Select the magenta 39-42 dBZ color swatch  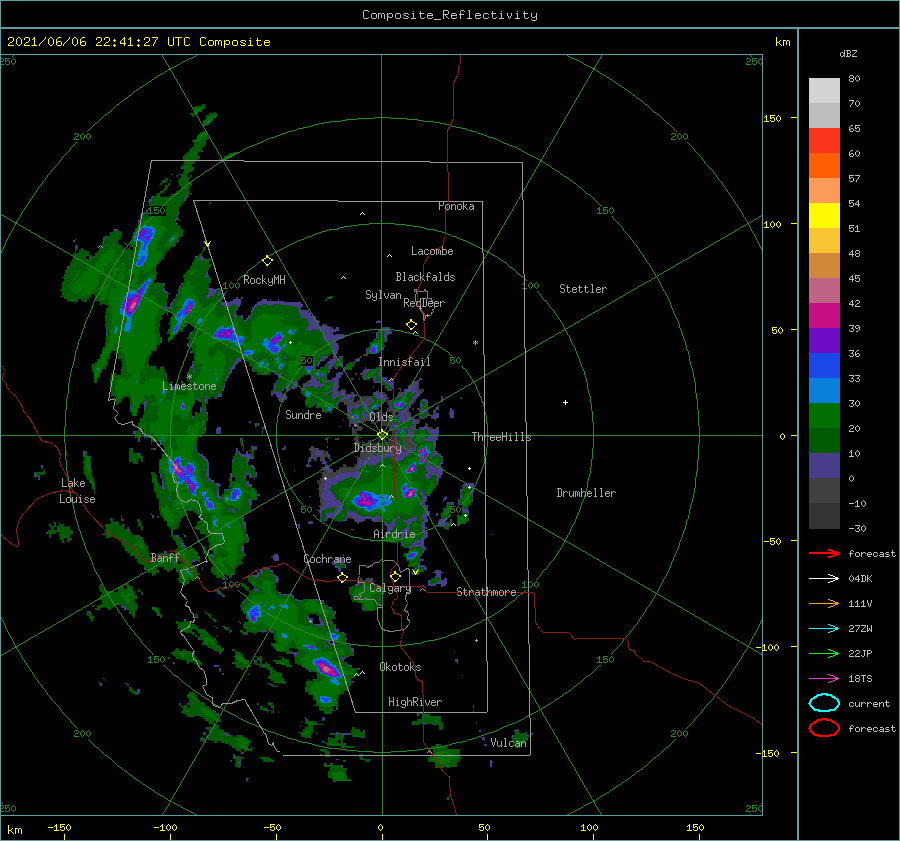click(x=824, y=316)
